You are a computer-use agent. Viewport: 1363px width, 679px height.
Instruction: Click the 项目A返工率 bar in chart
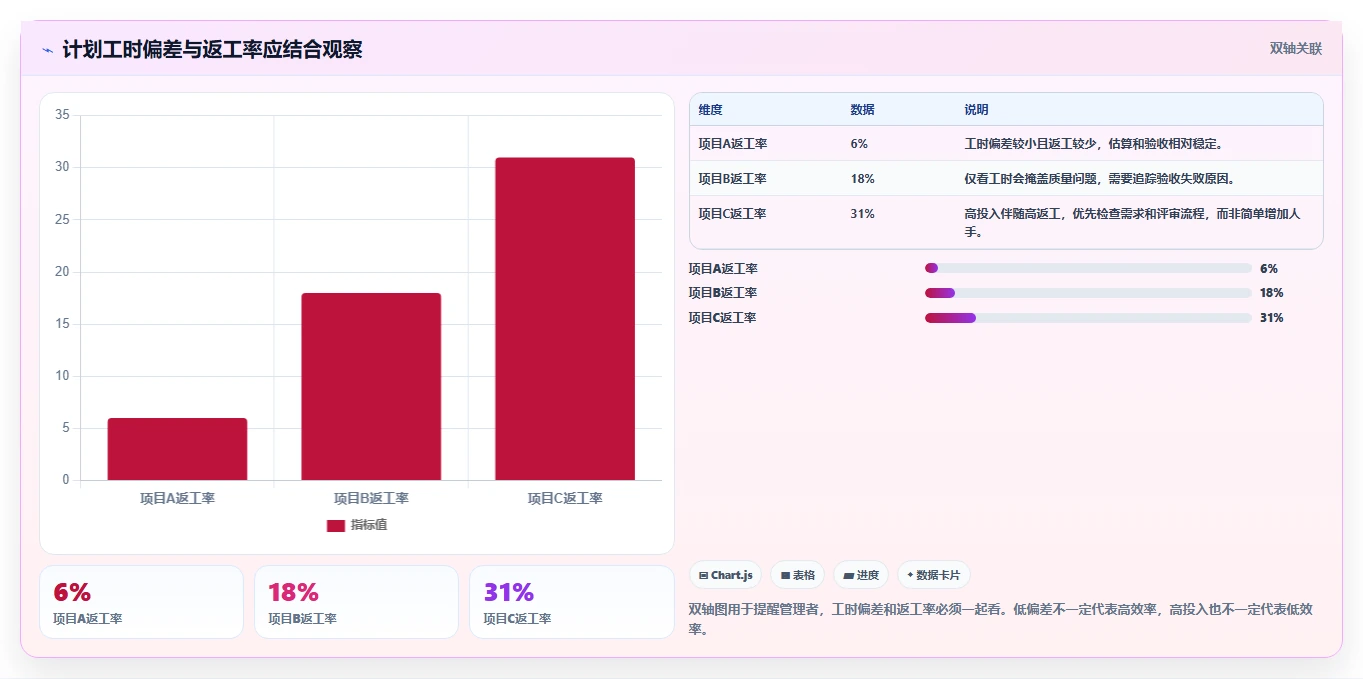pos(177,449)
